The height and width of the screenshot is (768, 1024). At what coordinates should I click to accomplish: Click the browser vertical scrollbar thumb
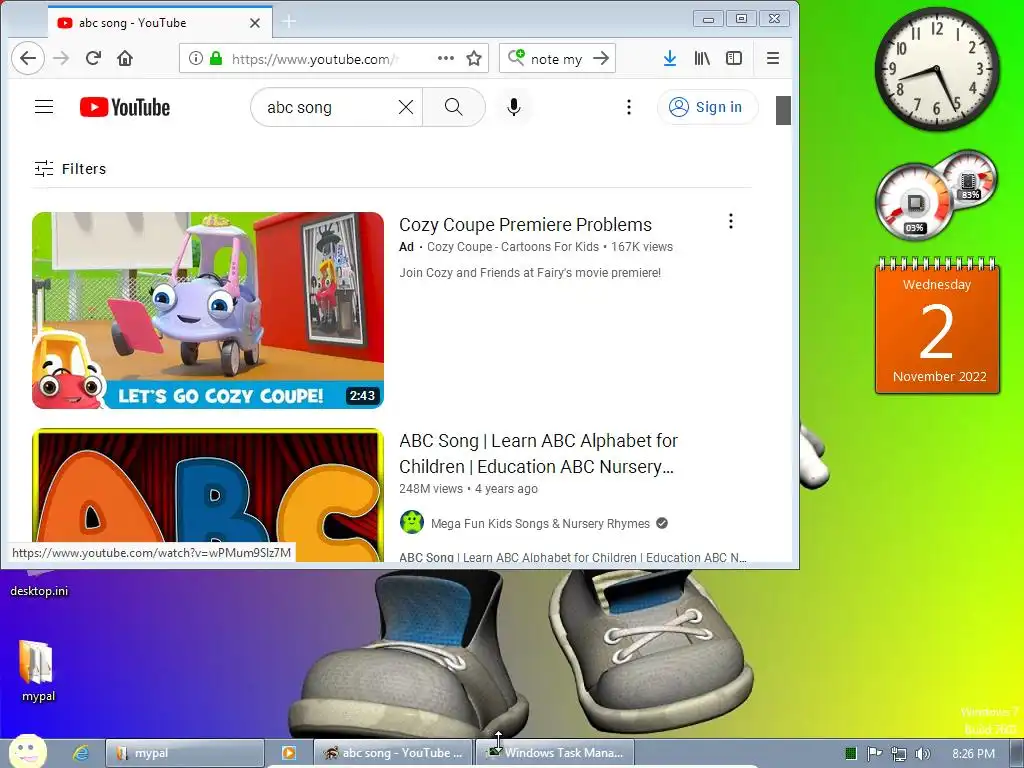tap(783, 110)
